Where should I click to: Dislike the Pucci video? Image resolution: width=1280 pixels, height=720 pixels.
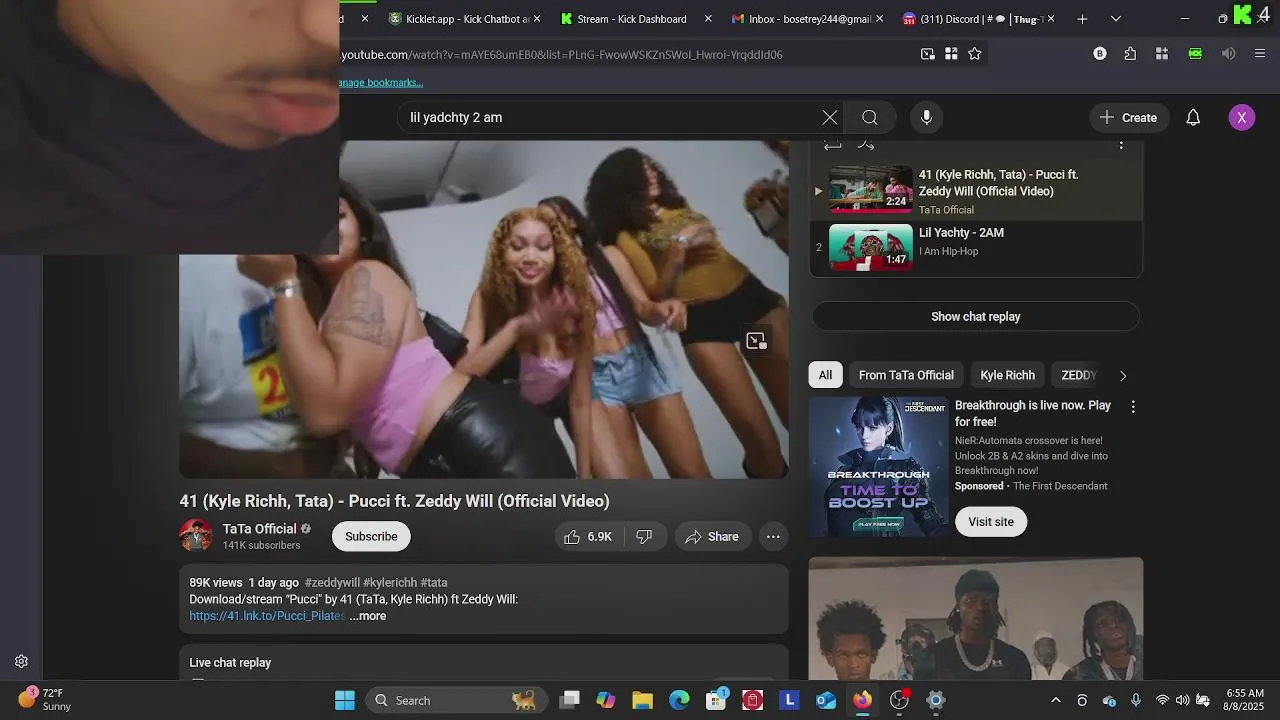(x=645, y=537)
